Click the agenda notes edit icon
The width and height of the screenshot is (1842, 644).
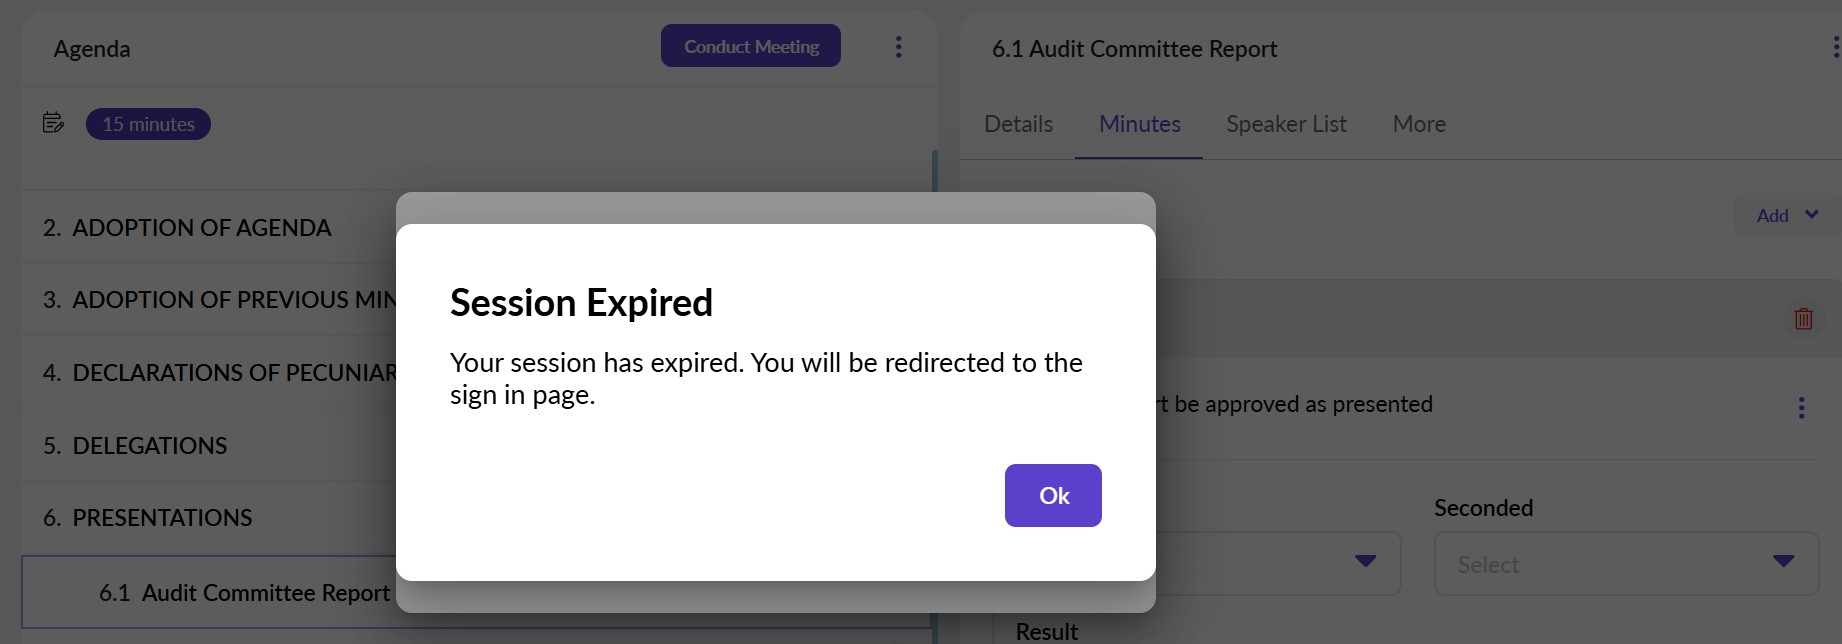click(x=53, y=123)
